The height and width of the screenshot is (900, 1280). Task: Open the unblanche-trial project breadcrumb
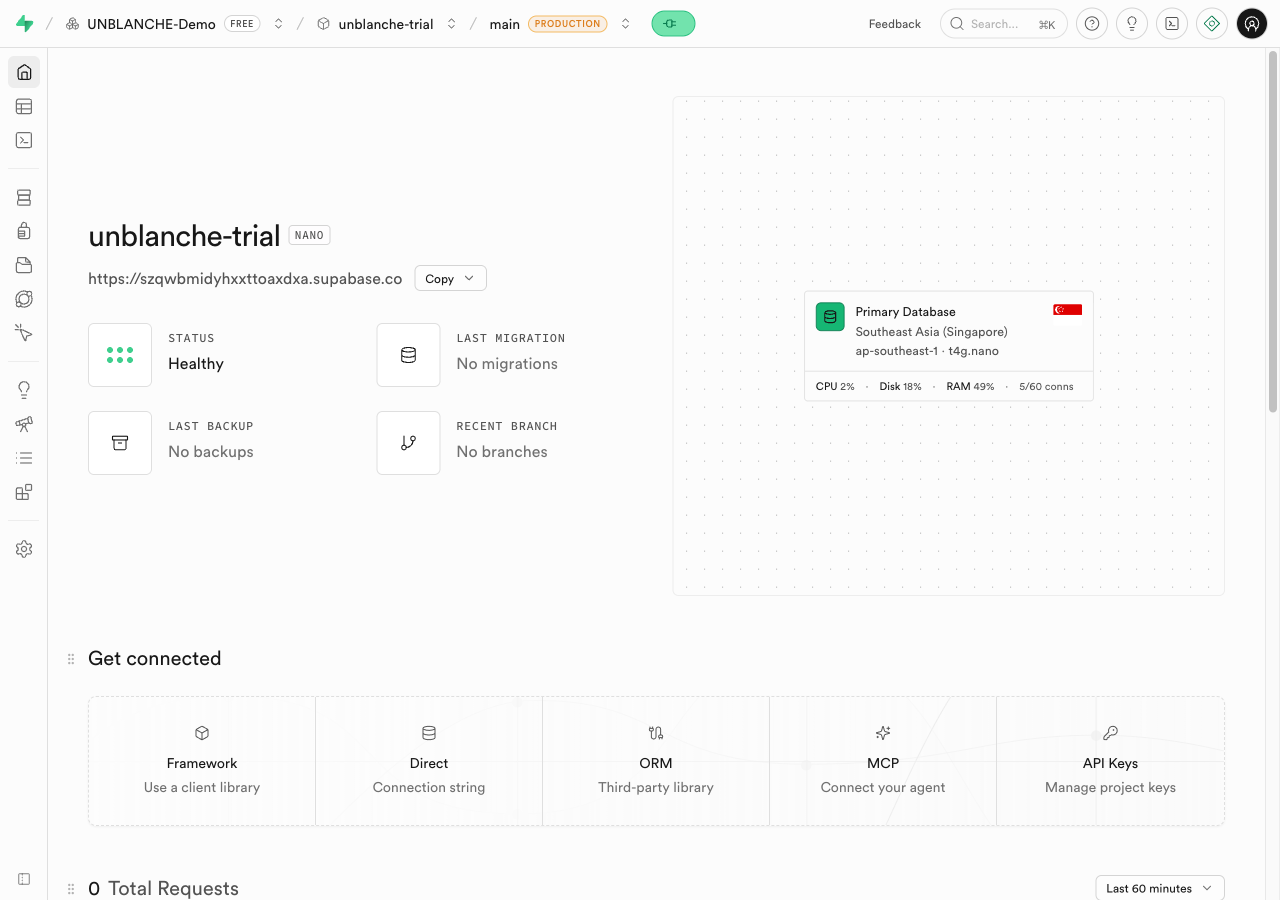point(386,24)
